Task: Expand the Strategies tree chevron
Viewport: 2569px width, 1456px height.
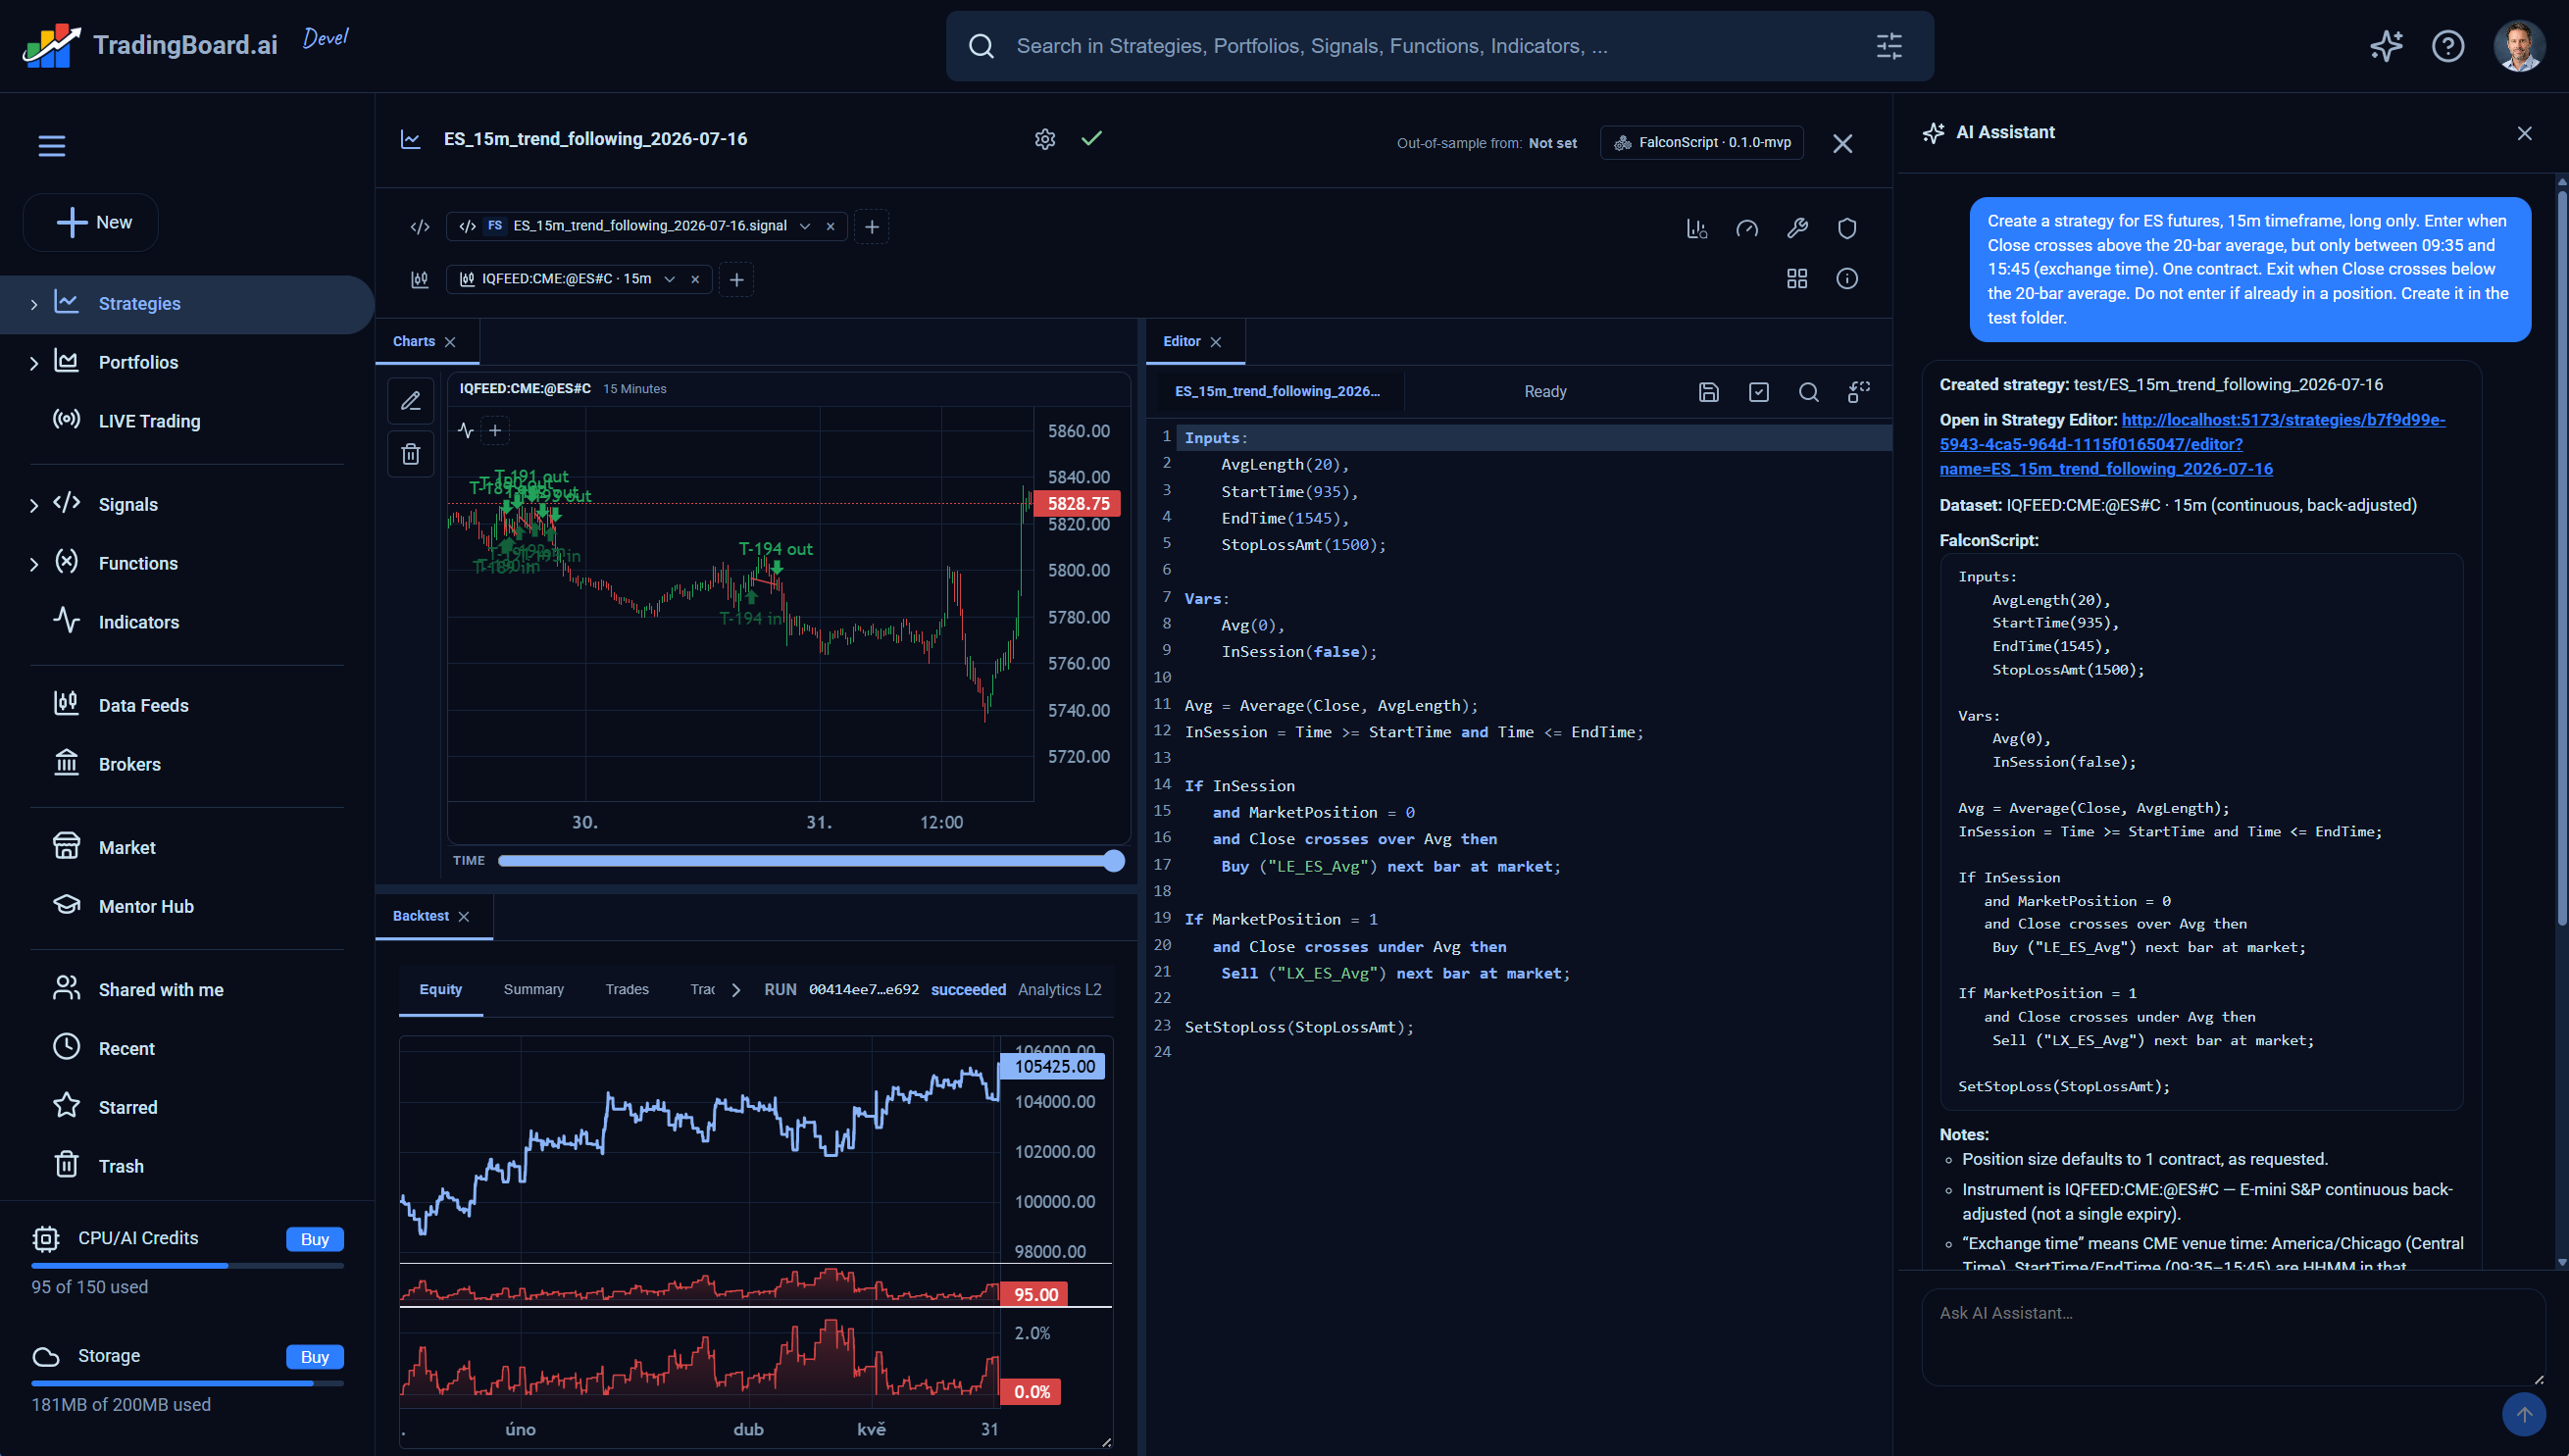Action: 34,304
